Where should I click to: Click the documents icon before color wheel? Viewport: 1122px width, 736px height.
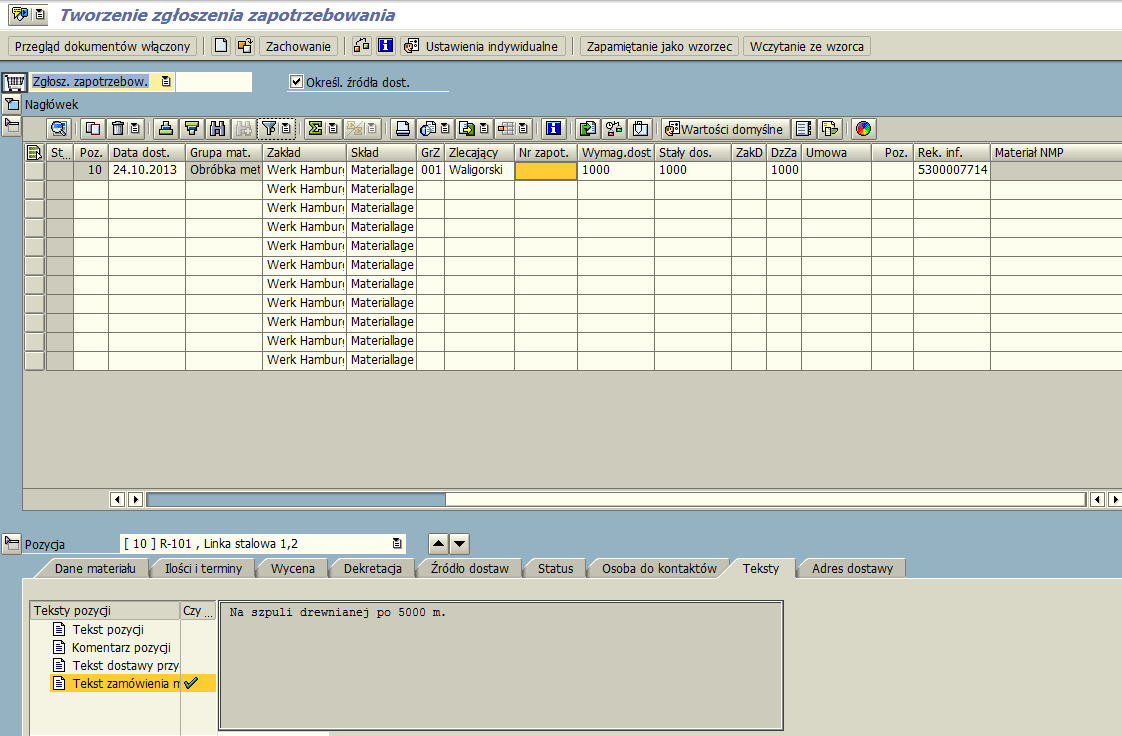click(x=830, y=129)
